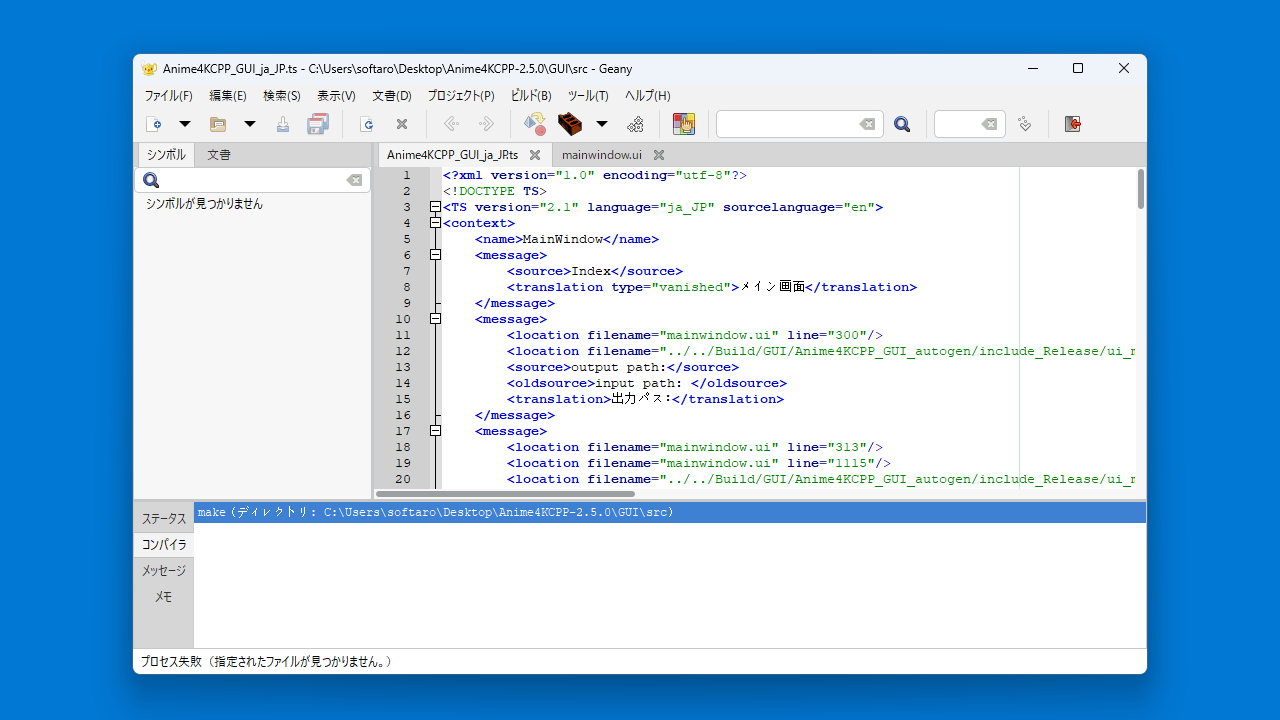1280x720 pixels.
Task: Navigate back one location icon
Action: coord(451,124)
